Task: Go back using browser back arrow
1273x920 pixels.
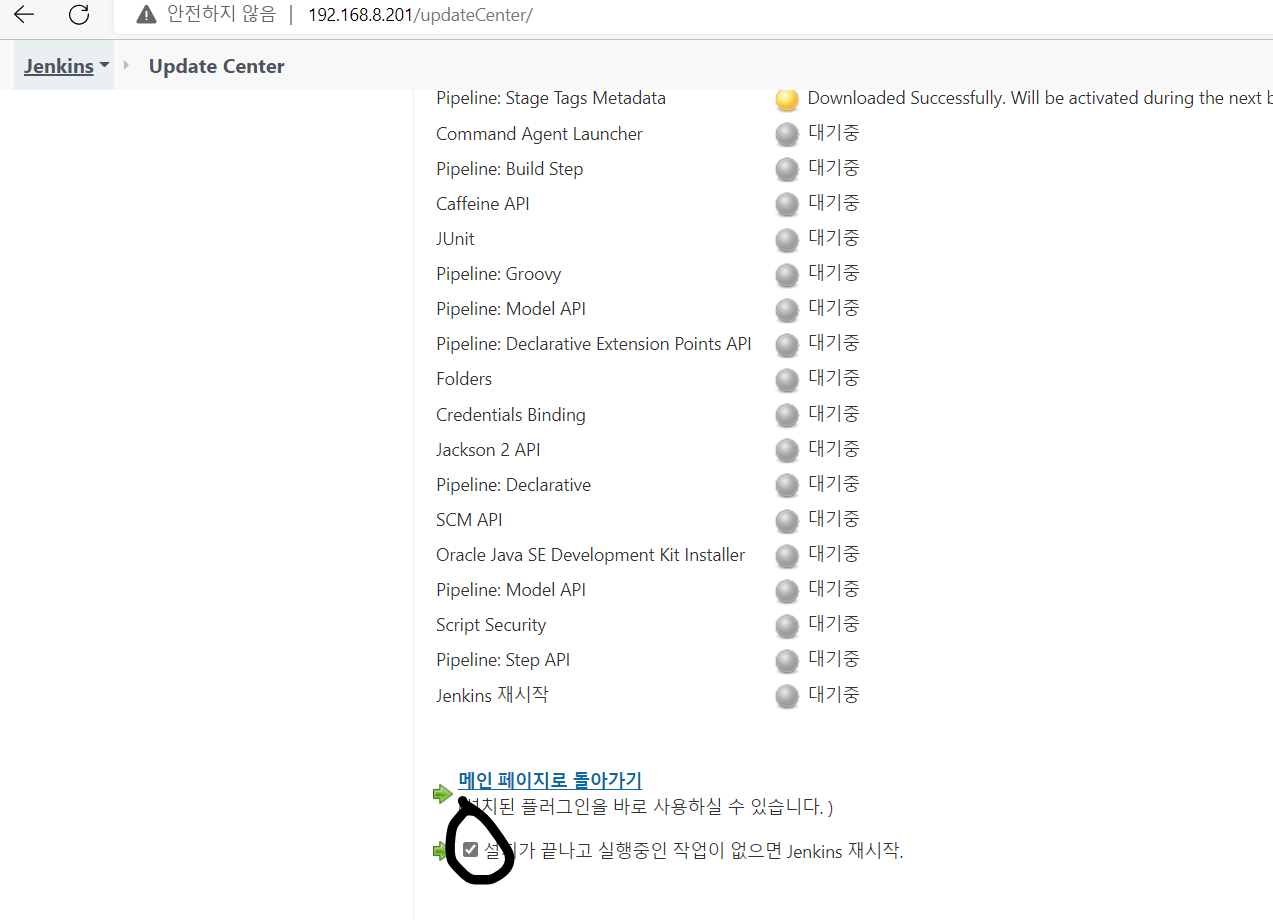Action: [24, 15]
